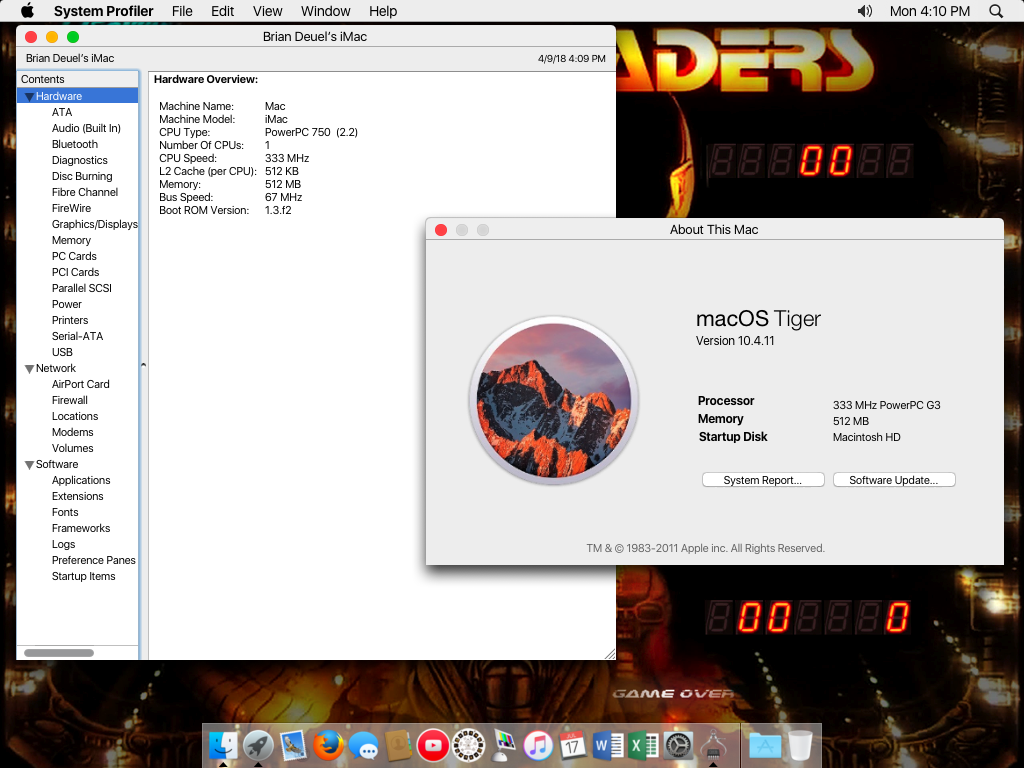Viewport: 1024px width, 768px height.
Task: Open Contacts address book icon
Action: point(398,745)
